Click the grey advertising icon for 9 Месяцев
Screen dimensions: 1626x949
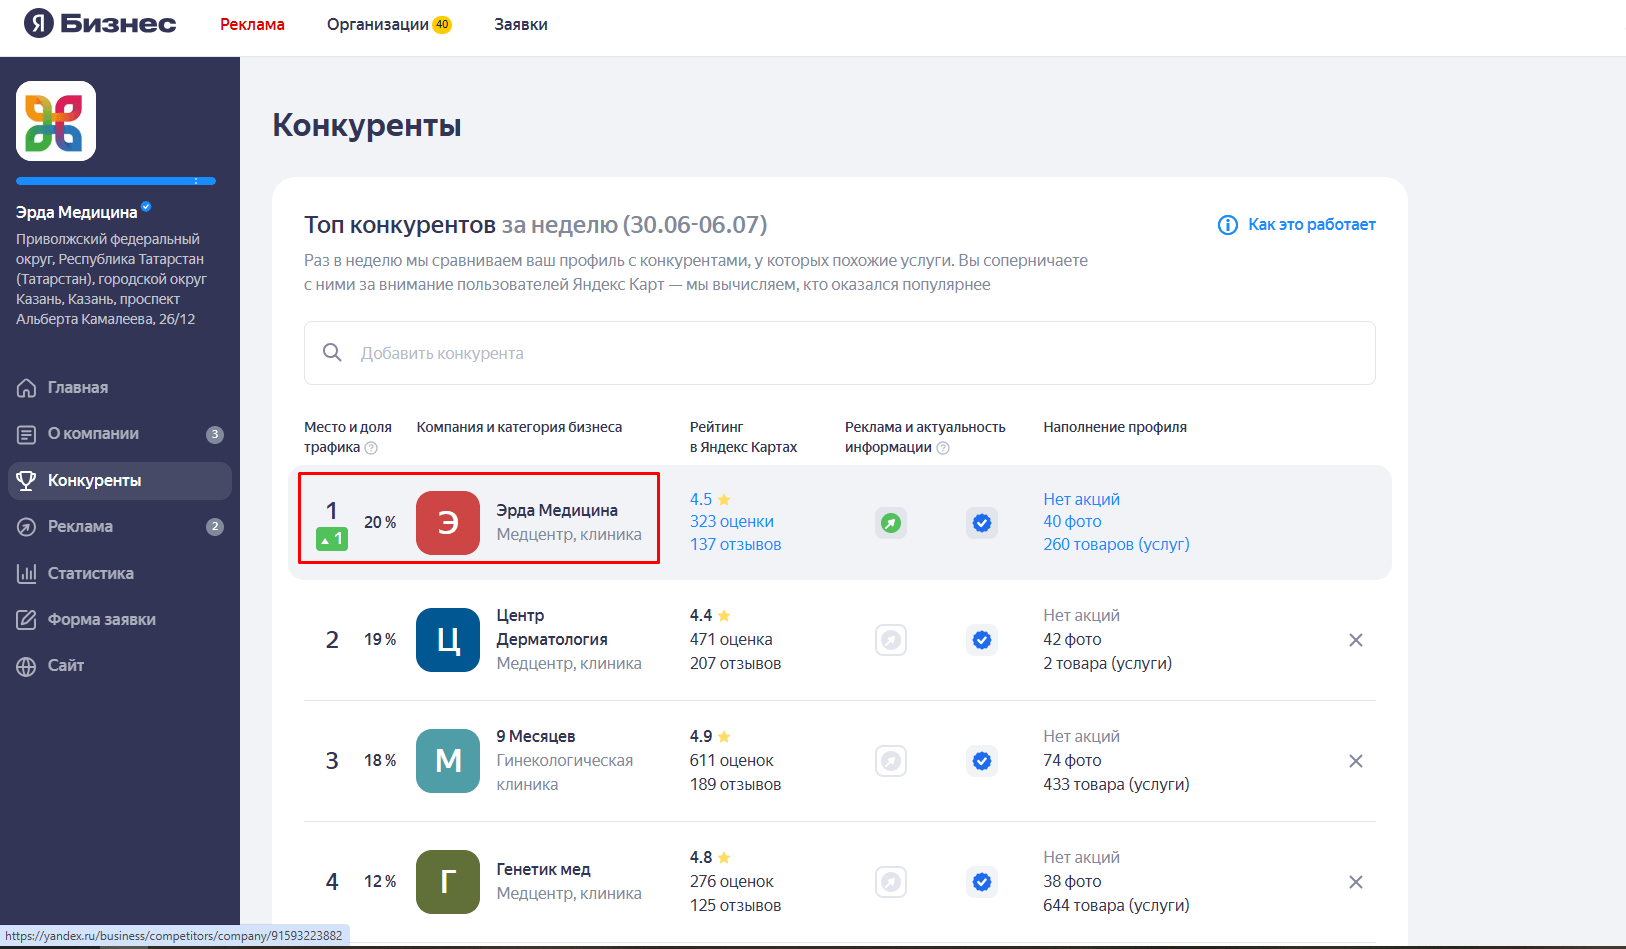click(890, 761)
